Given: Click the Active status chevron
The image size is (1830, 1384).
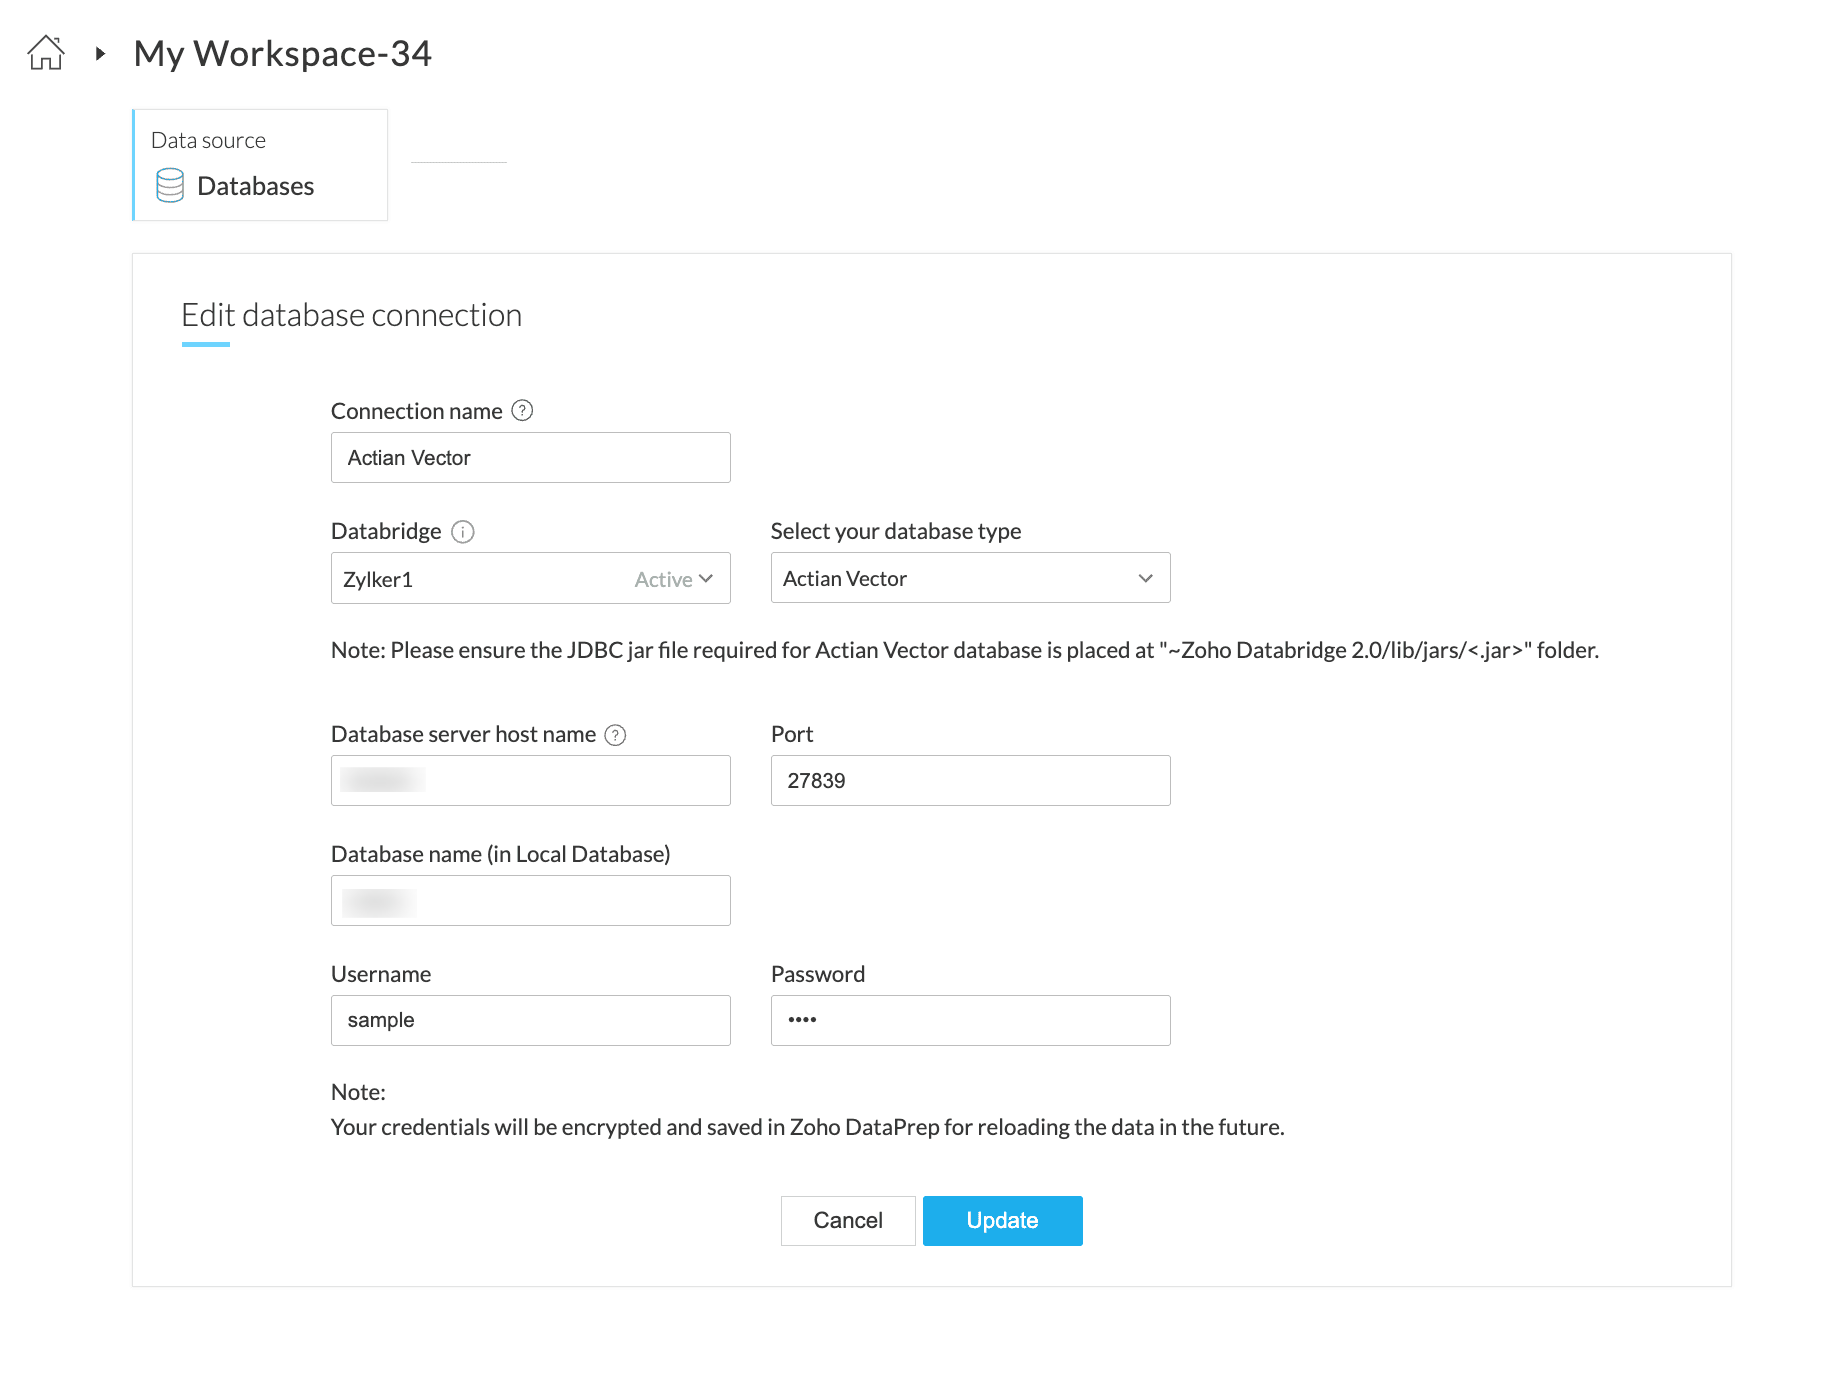Looking at the screenshot, I should pyautogui.click(x=706, y=579).
